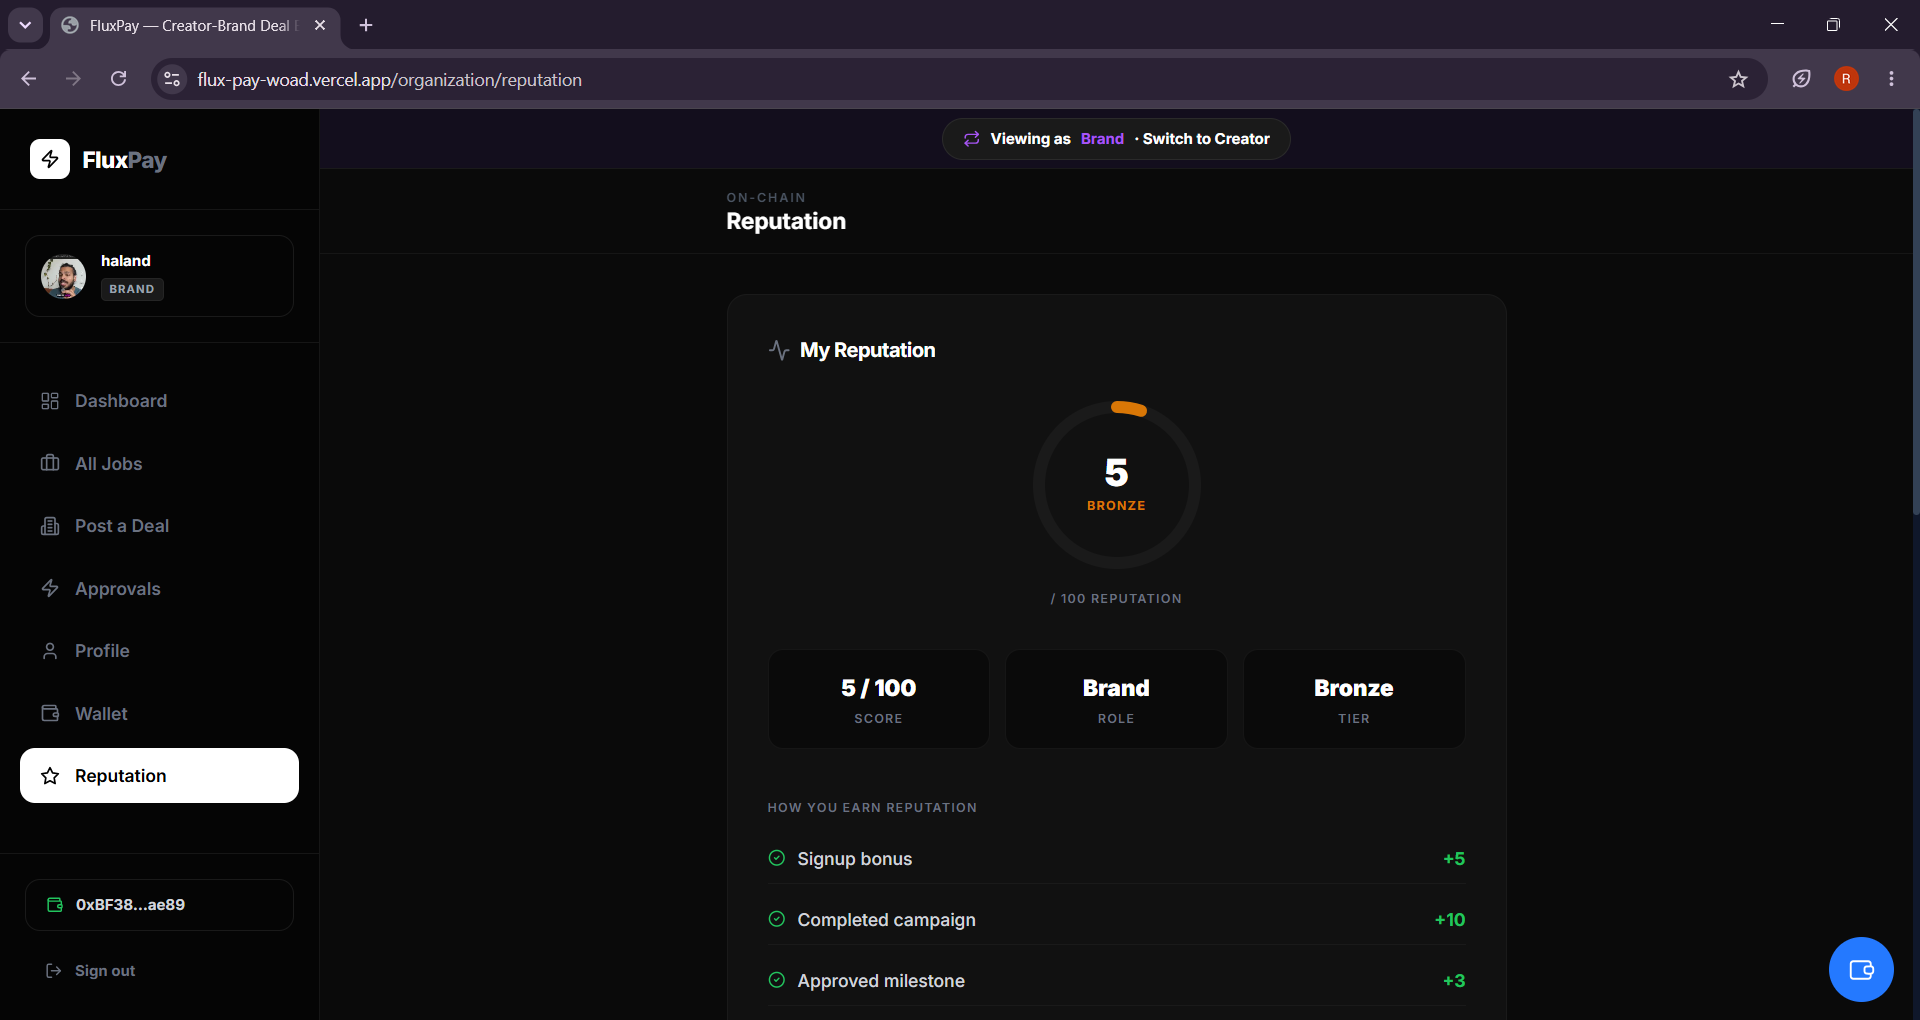
Task: Open a new browser tab with plus
Action: pos(366,25)
